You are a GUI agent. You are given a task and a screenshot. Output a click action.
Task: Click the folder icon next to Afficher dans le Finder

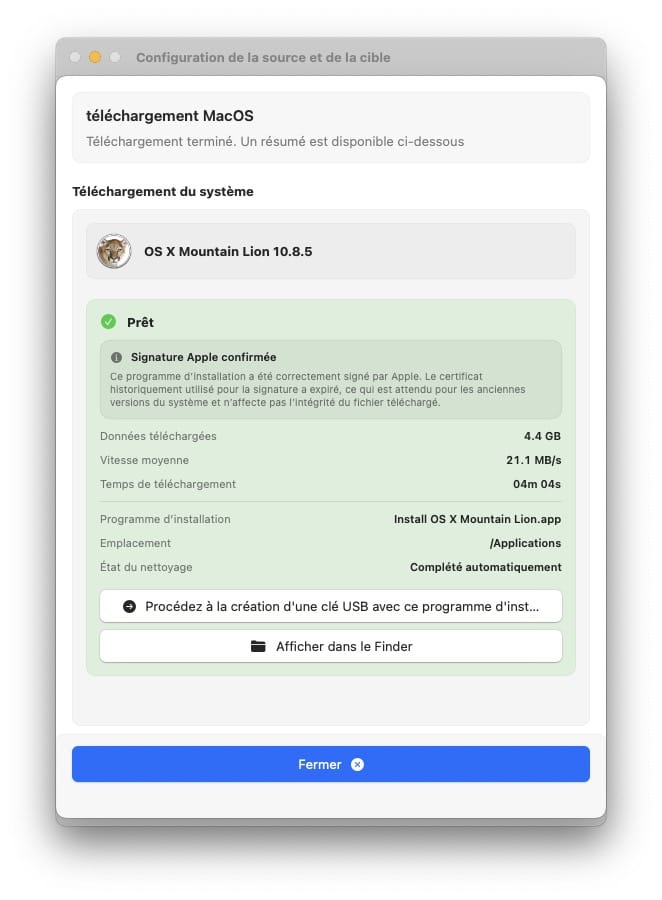258,646
